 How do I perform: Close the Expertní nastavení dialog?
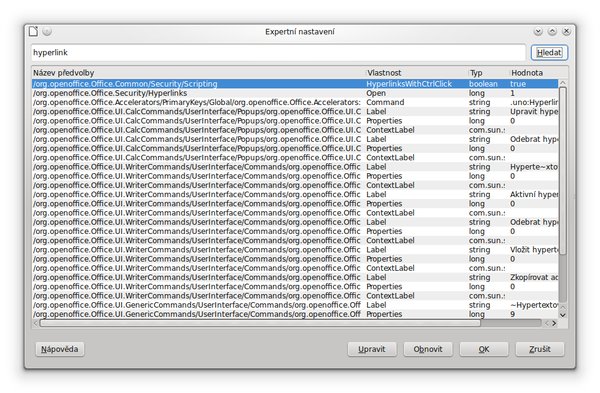click(566, 31)
